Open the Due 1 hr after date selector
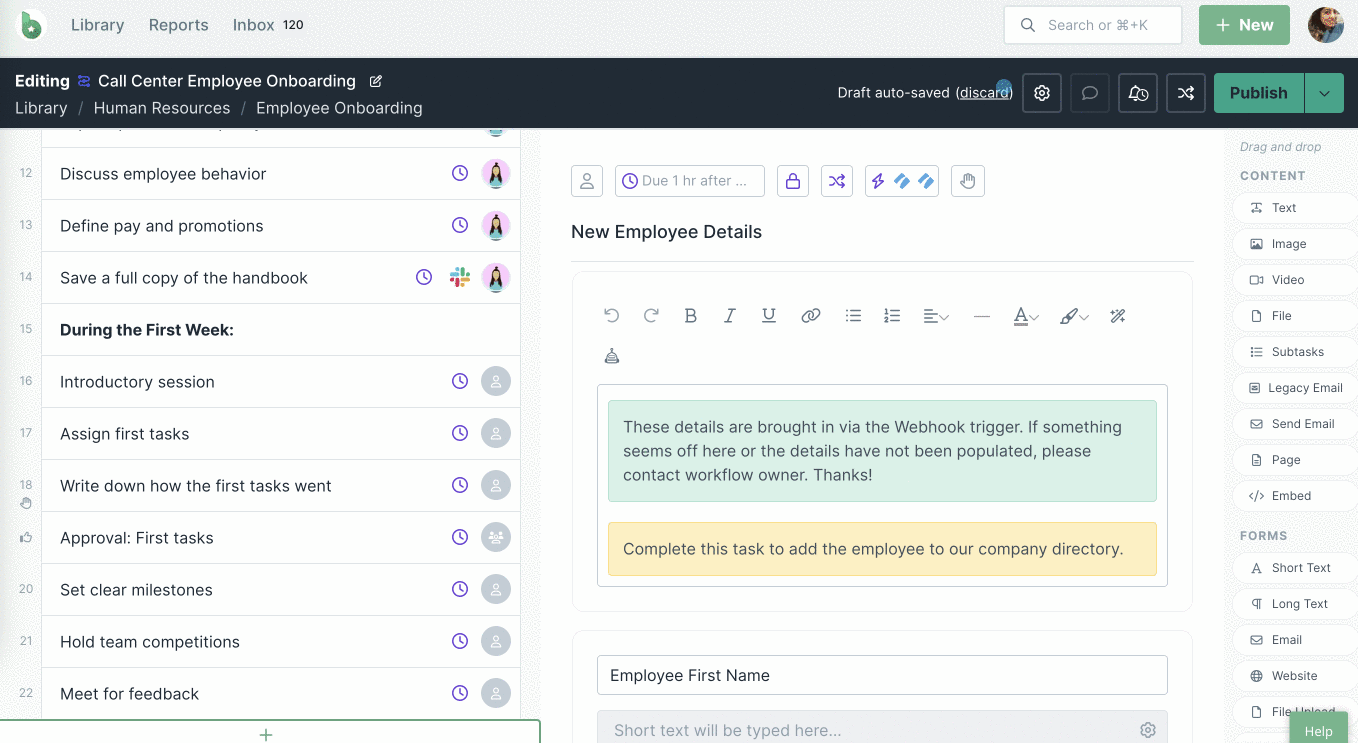 pyautogui.click(x=690, y=181)
